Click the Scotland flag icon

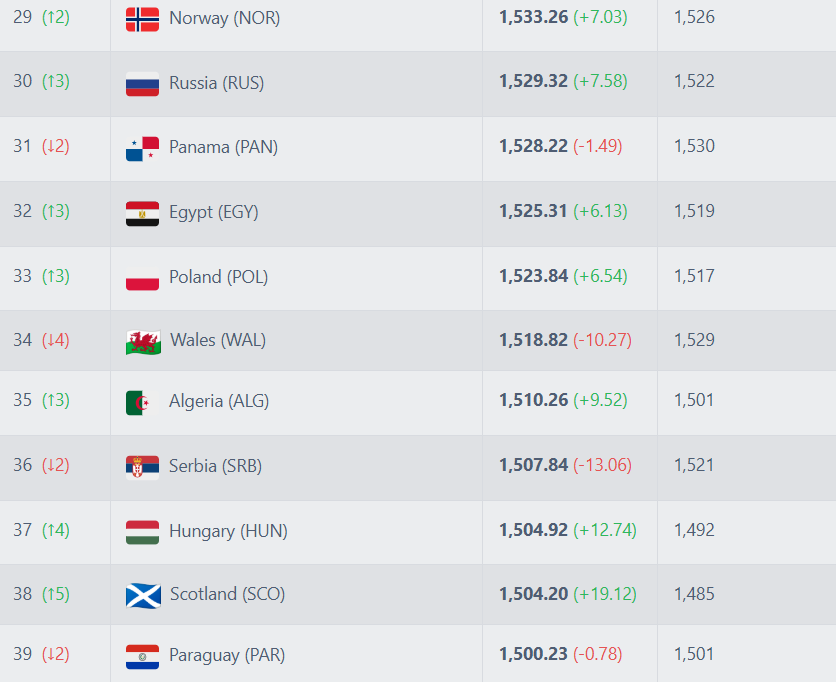142,595
